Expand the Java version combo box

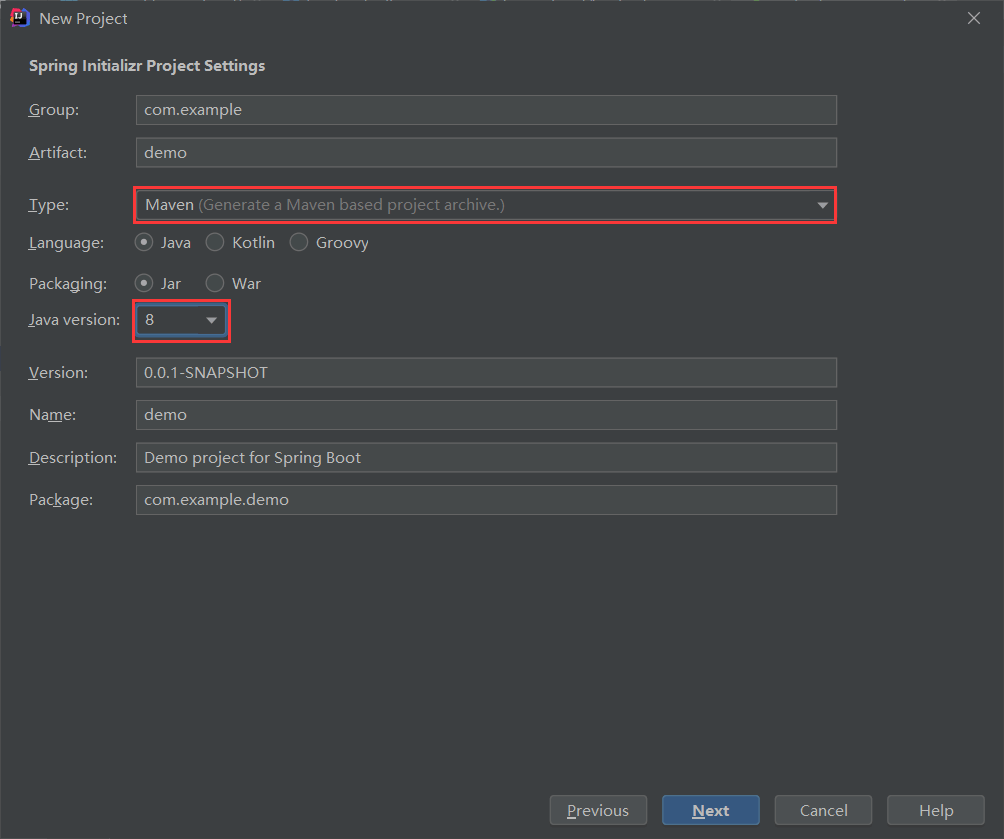pyautogui.click(x=181, y=320)
